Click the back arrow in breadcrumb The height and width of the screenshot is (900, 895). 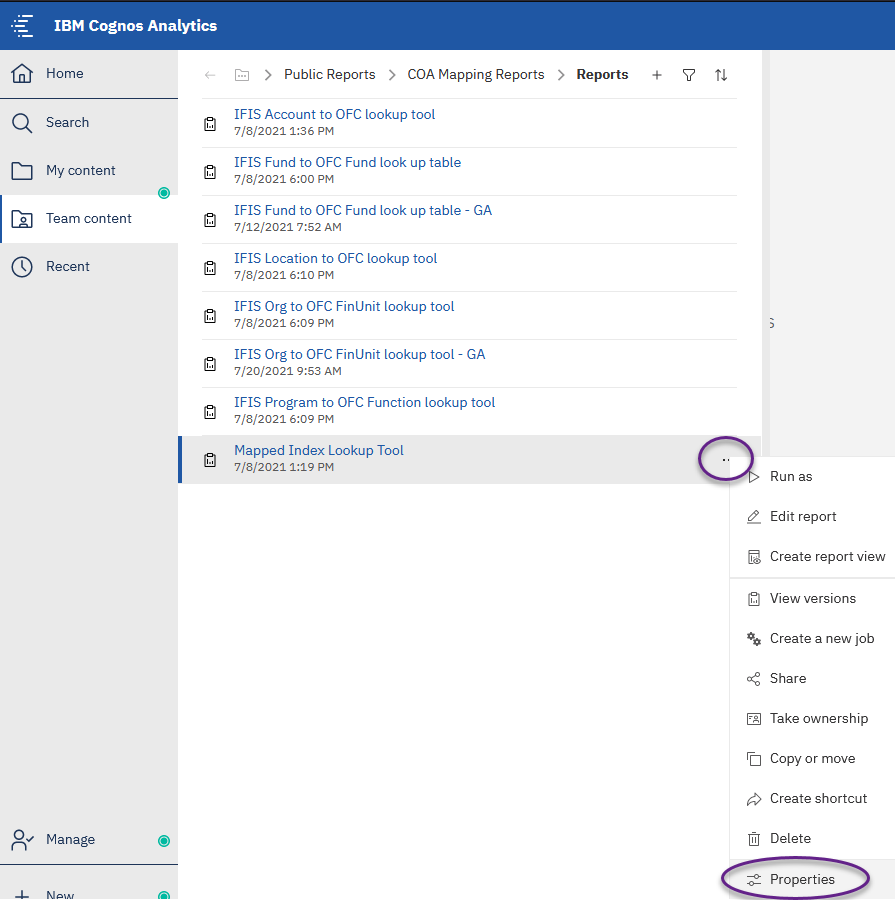pyautogui.click(x=210, y=75)
